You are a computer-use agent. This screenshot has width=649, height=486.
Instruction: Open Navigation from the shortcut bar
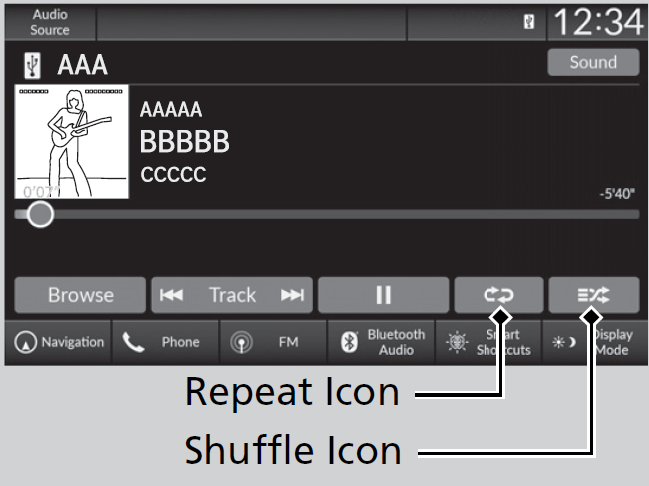pyautogui.click(x=59, y=342)
